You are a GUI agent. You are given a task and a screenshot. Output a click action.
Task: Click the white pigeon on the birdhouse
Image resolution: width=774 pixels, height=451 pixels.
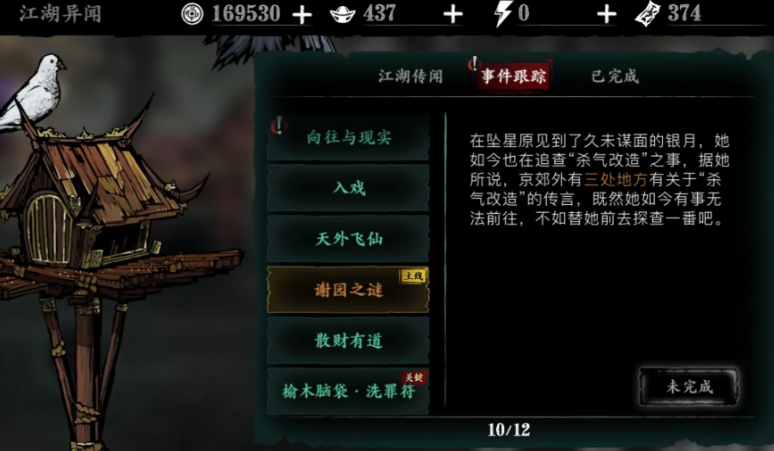coord(35,91)
